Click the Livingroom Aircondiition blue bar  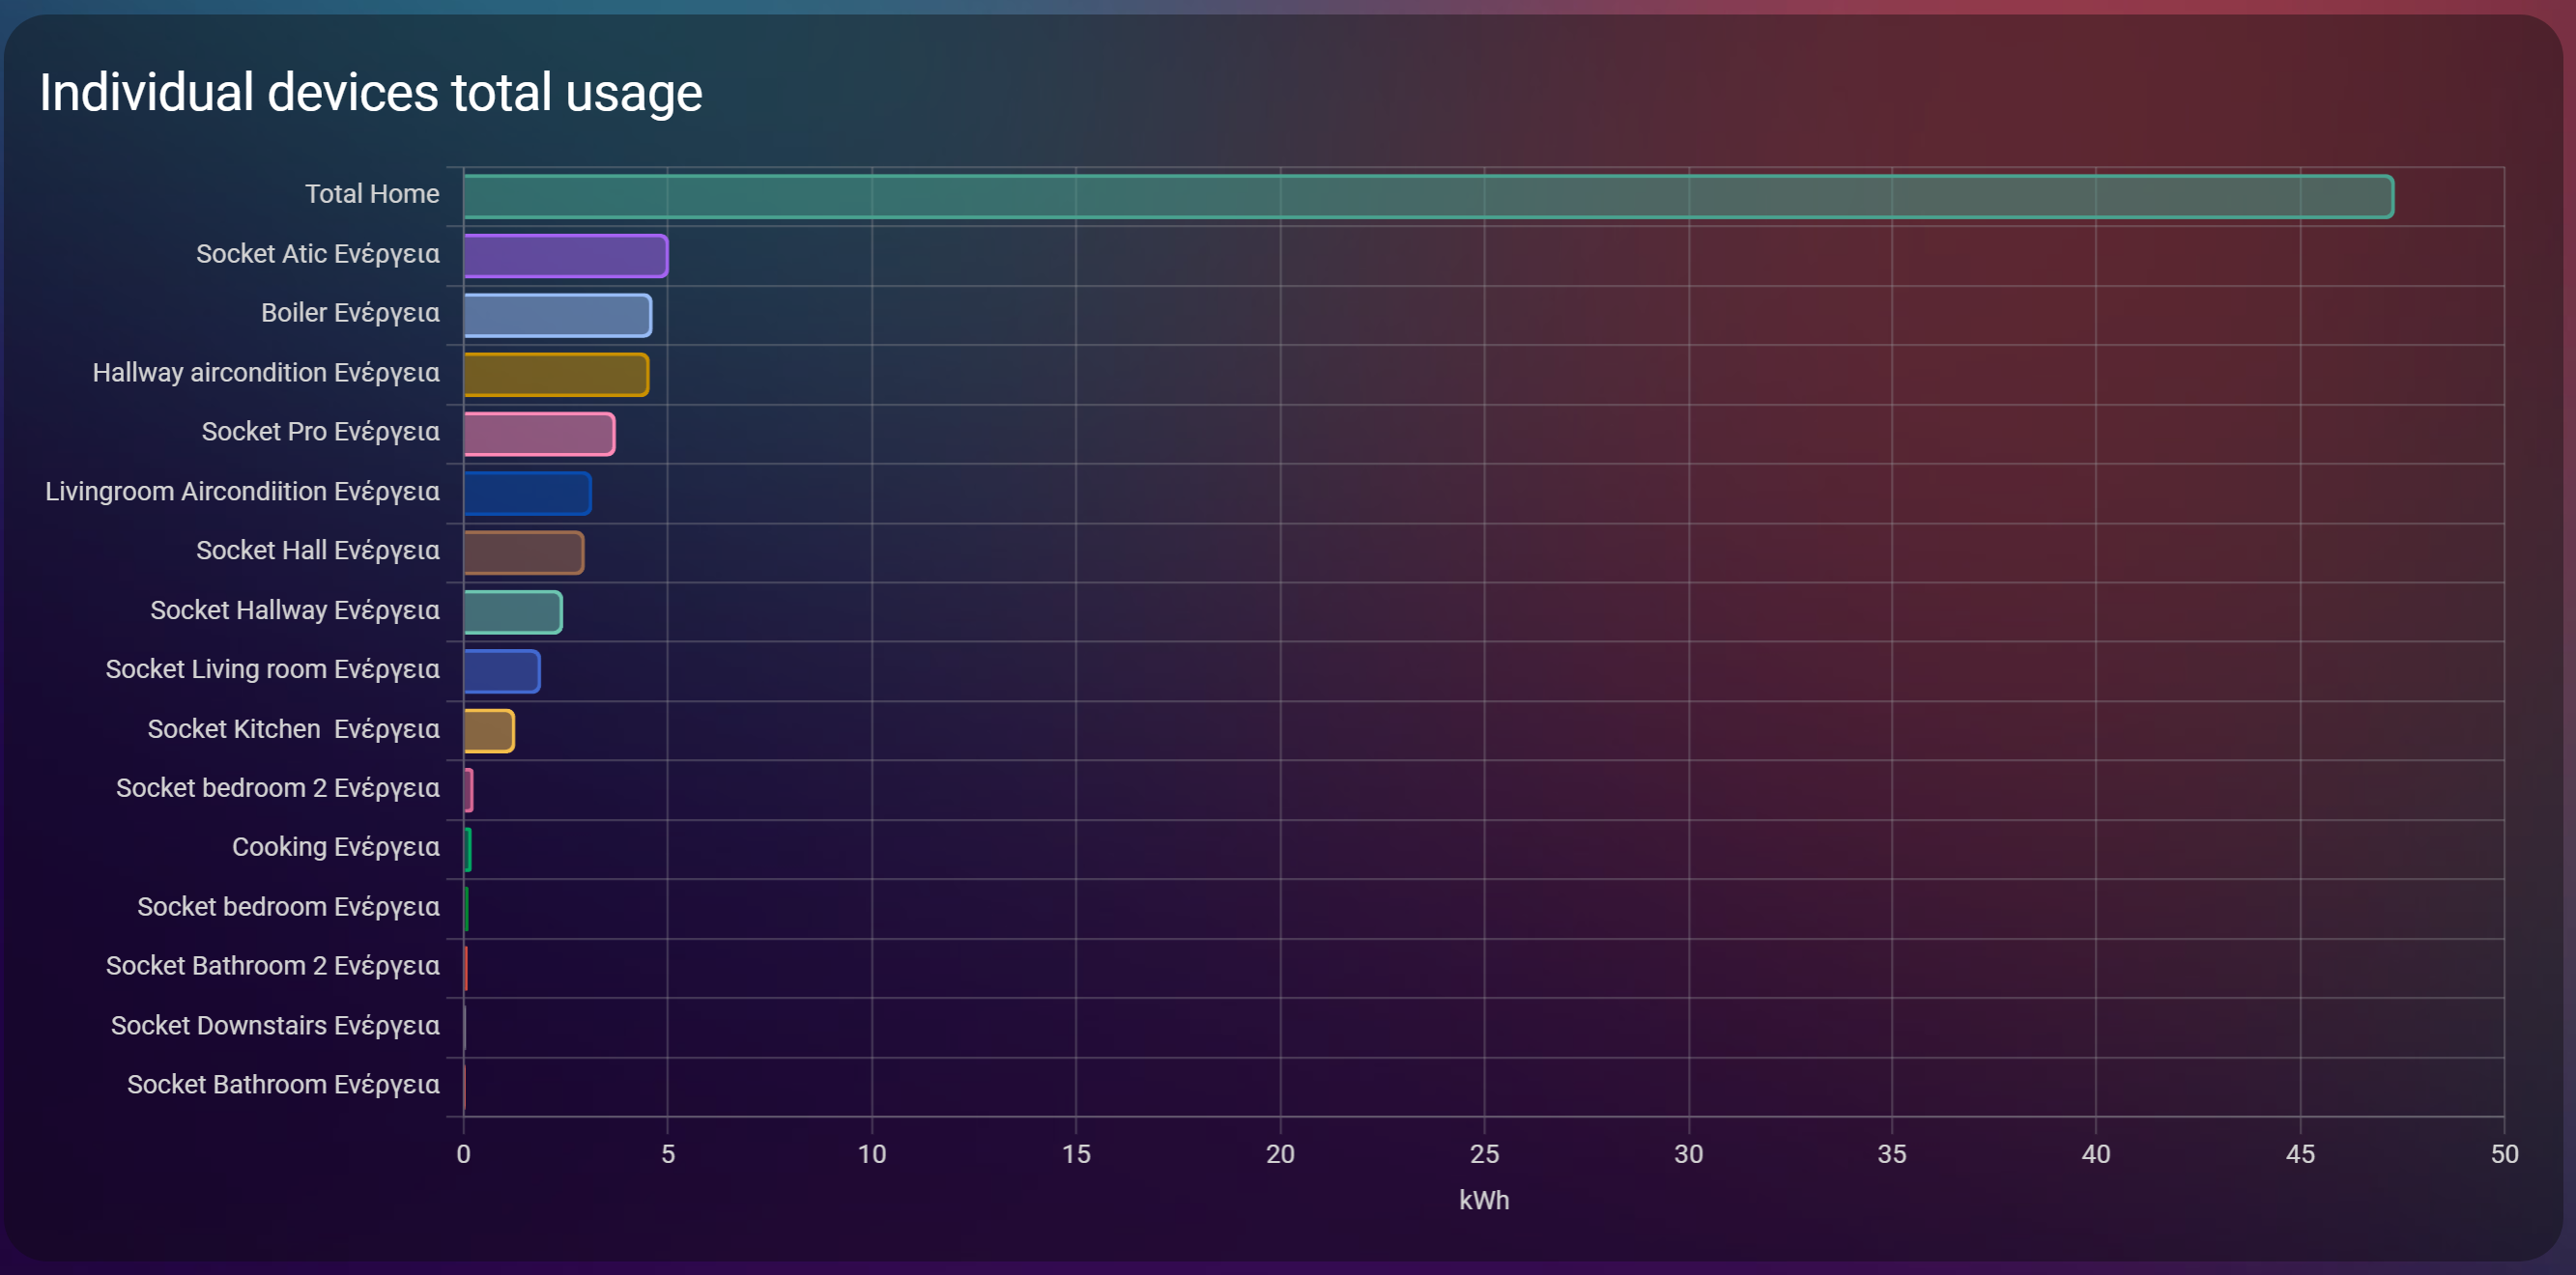click(x=527, y=494)
